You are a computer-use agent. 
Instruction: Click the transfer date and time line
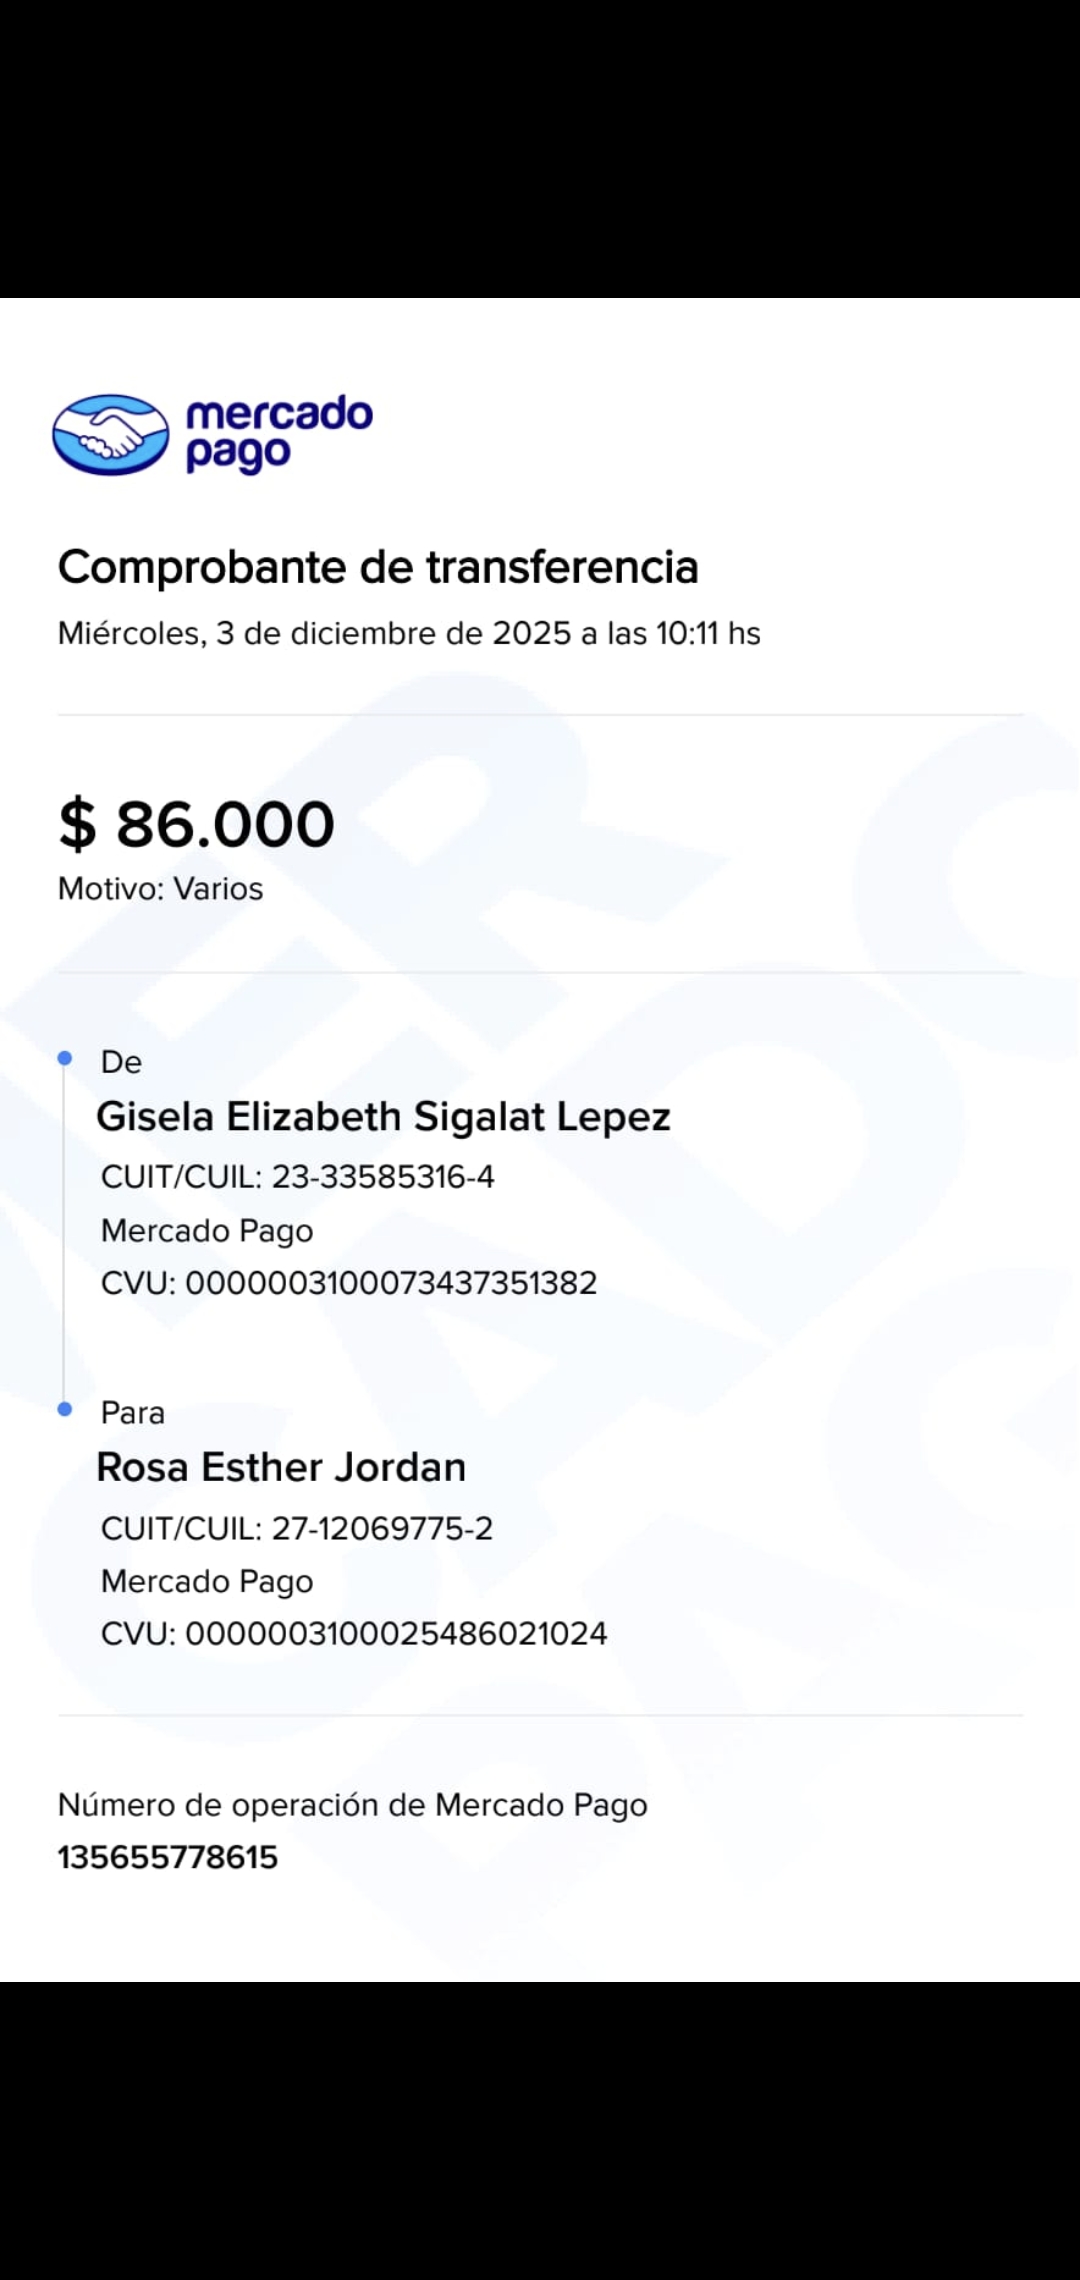pos(409,633)
